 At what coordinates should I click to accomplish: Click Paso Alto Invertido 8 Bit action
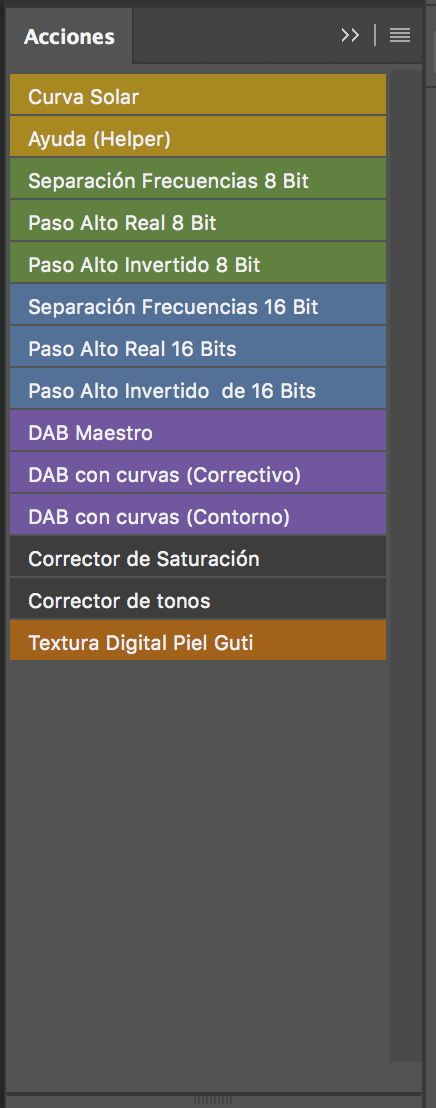pos(198,263)
